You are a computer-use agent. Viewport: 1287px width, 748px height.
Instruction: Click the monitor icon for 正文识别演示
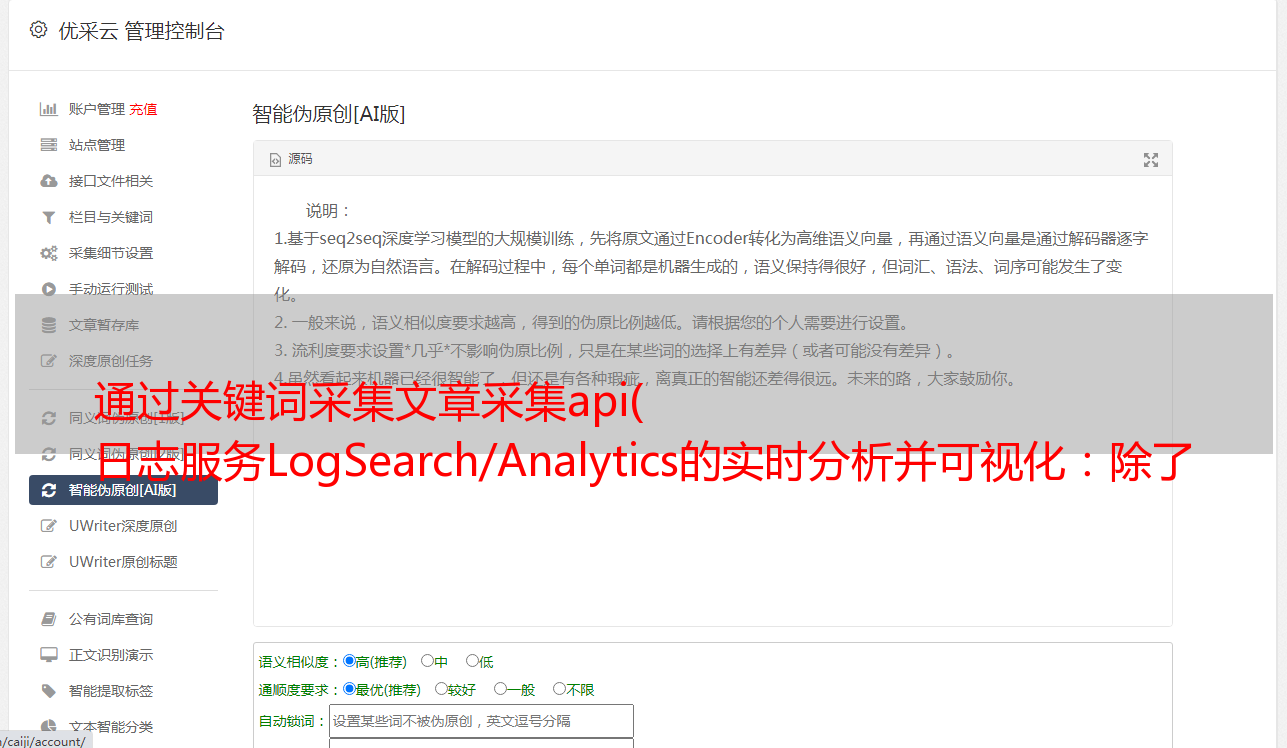click(48, 655)
